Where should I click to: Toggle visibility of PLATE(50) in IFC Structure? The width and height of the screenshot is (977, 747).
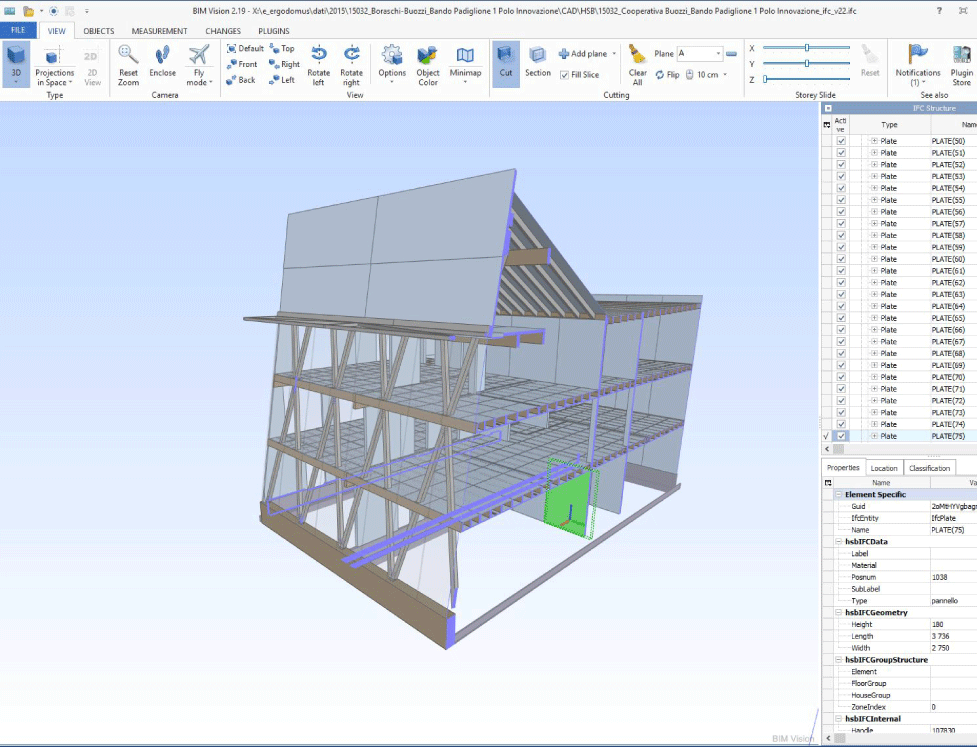[x=840, y=140]
